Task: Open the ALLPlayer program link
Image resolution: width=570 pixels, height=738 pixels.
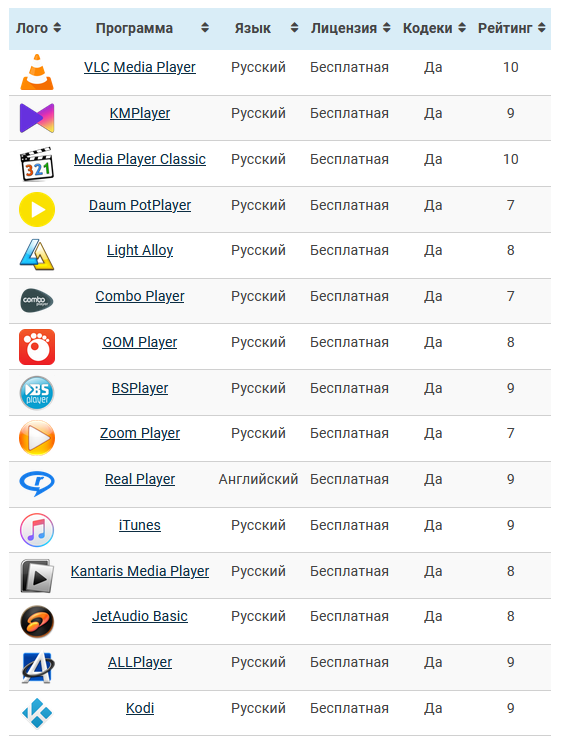Action: [140, 662]
